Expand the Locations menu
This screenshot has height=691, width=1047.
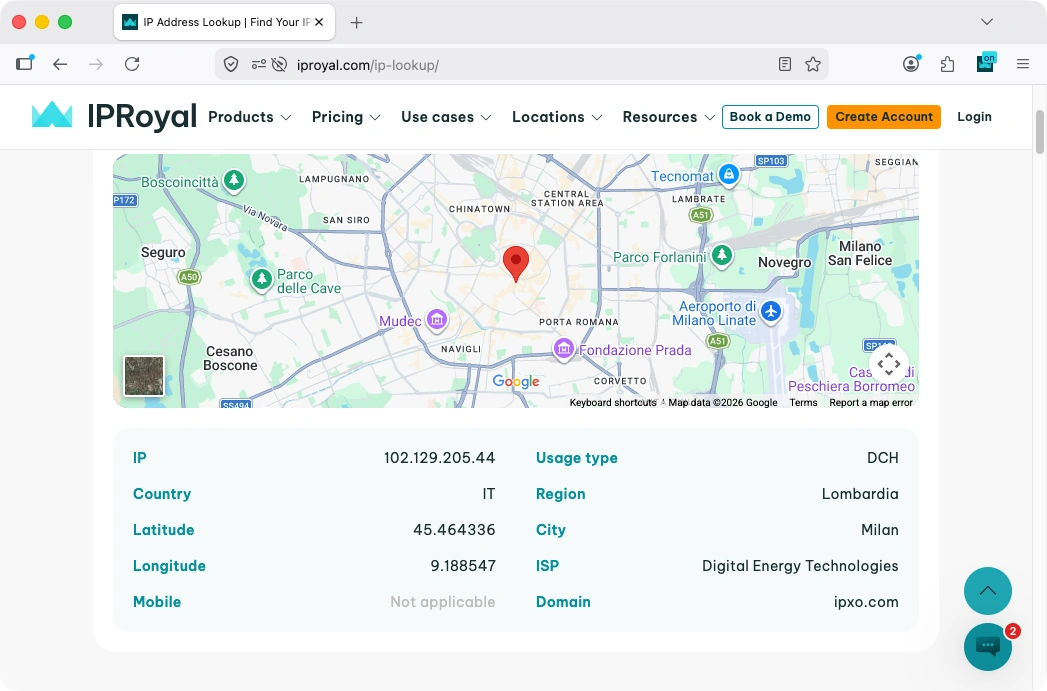(x=557, y=117)
